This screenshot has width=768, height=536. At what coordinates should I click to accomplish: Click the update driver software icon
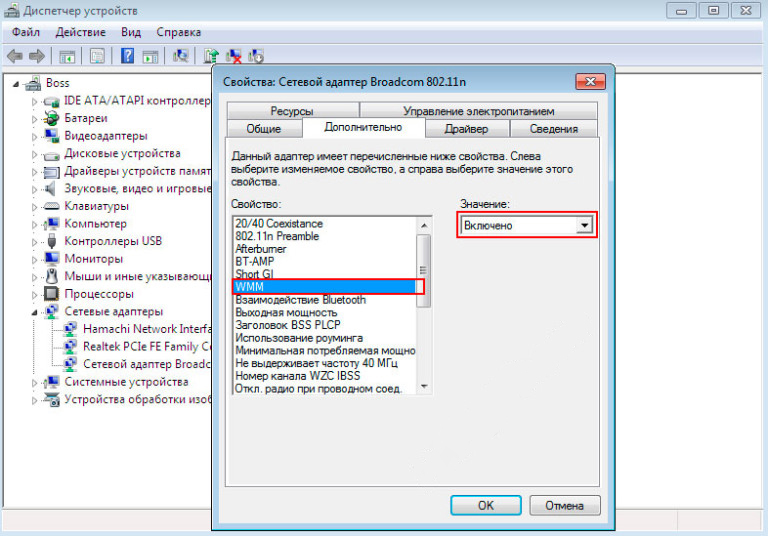pos(211,56)
